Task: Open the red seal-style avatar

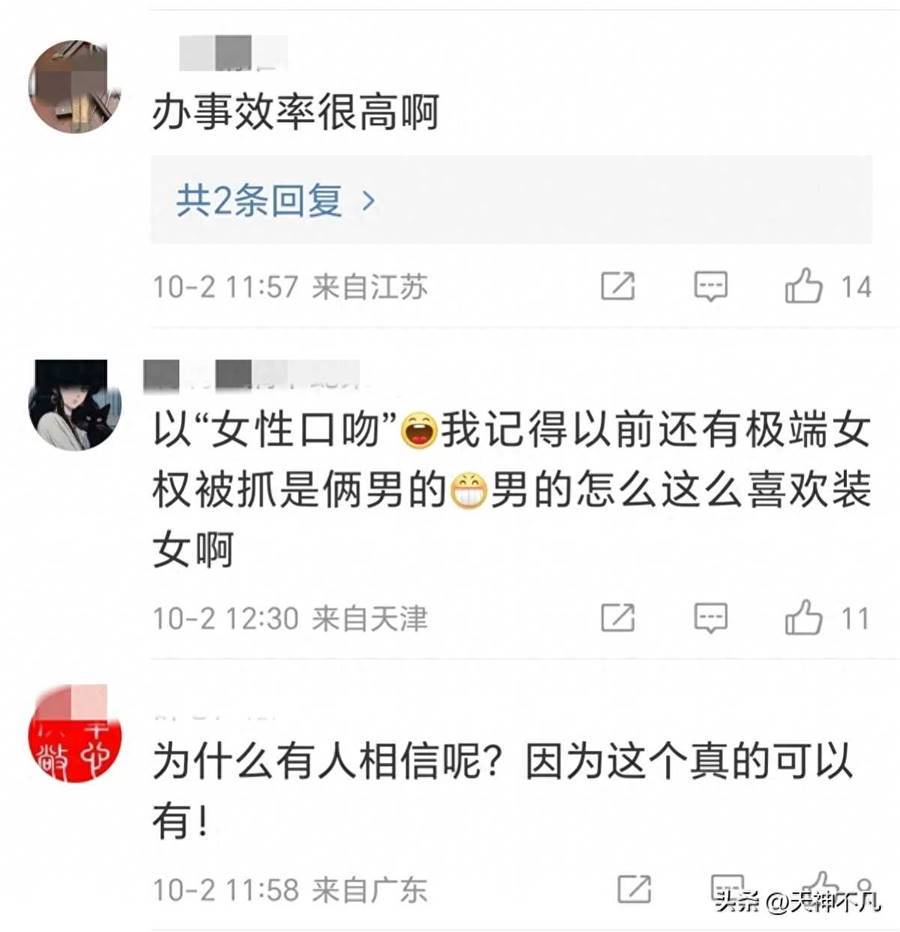Action: click(x=75, y=732)
